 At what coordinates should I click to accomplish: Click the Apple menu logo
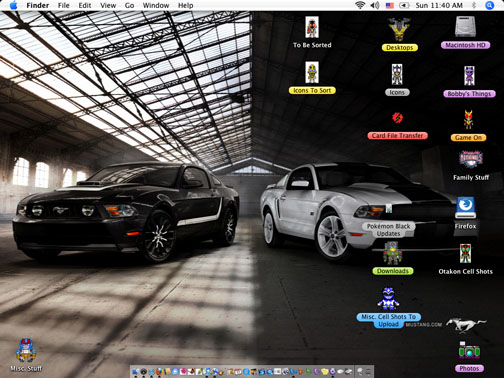[x=13, y=5]
